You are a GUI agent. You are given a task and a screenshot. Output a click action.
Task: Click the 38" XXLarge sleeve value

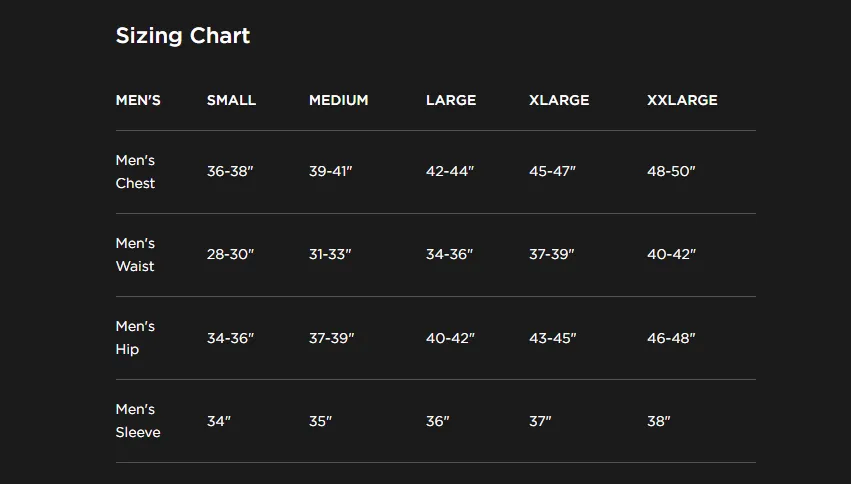pyautogui.click(x=658, y=421)
